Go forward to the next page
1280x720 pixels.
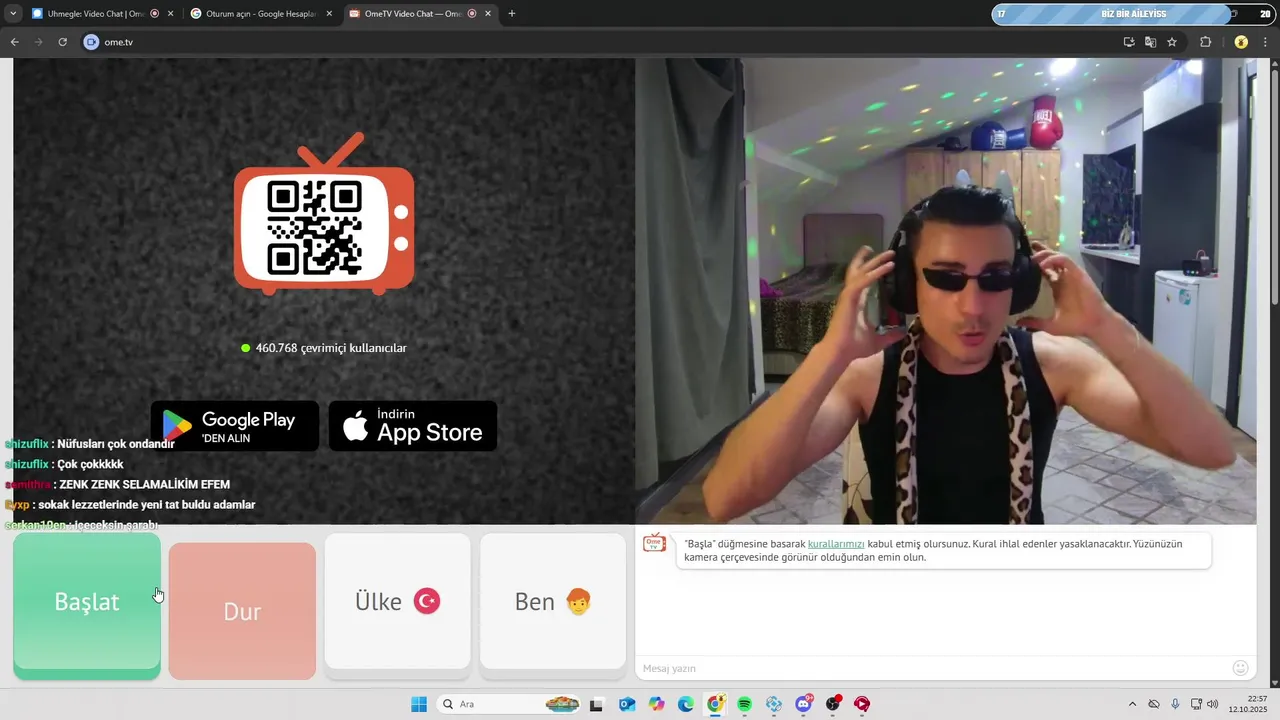click(x=39, y=42)
